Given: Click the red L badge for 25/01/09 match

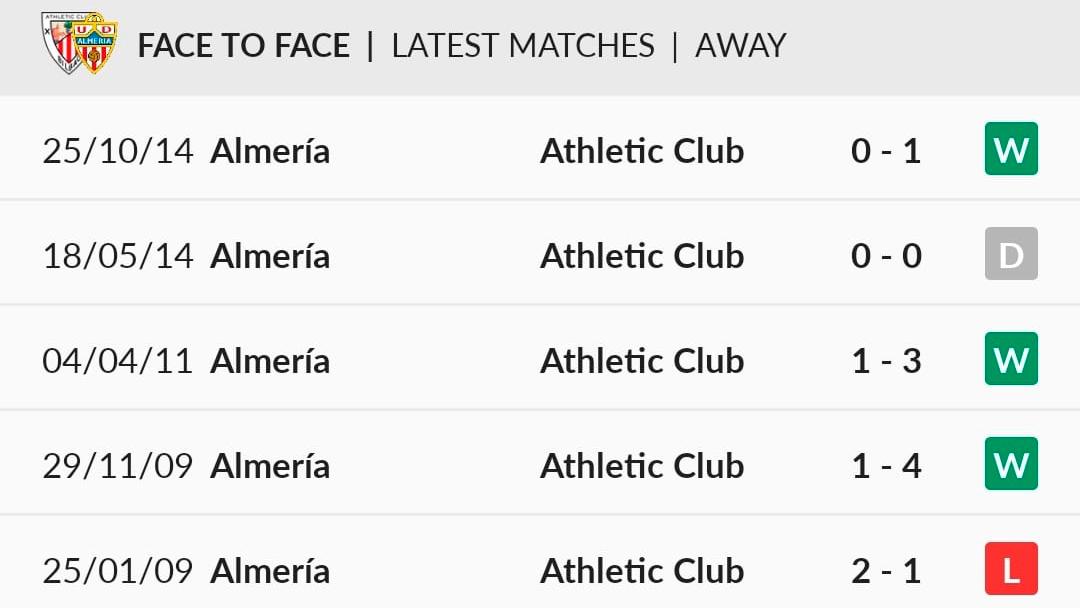Looking at the screenshot, I should [1011, 569].
